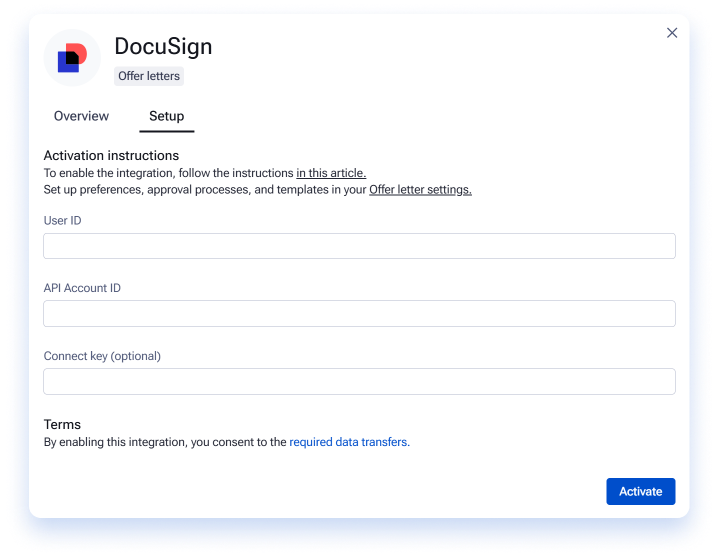Click into the API Account ID field
Screen dimensions: 718x556
pyautogui.click(x=359, y=314)
